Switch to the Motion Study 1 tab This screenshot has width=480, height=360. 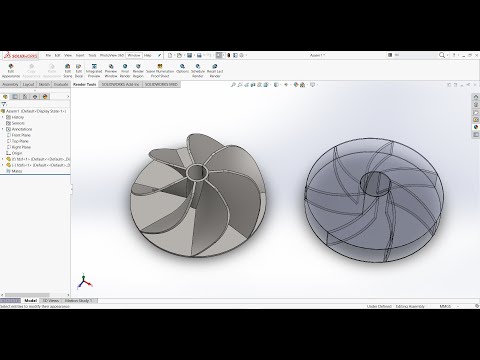[x=79, y=301]
